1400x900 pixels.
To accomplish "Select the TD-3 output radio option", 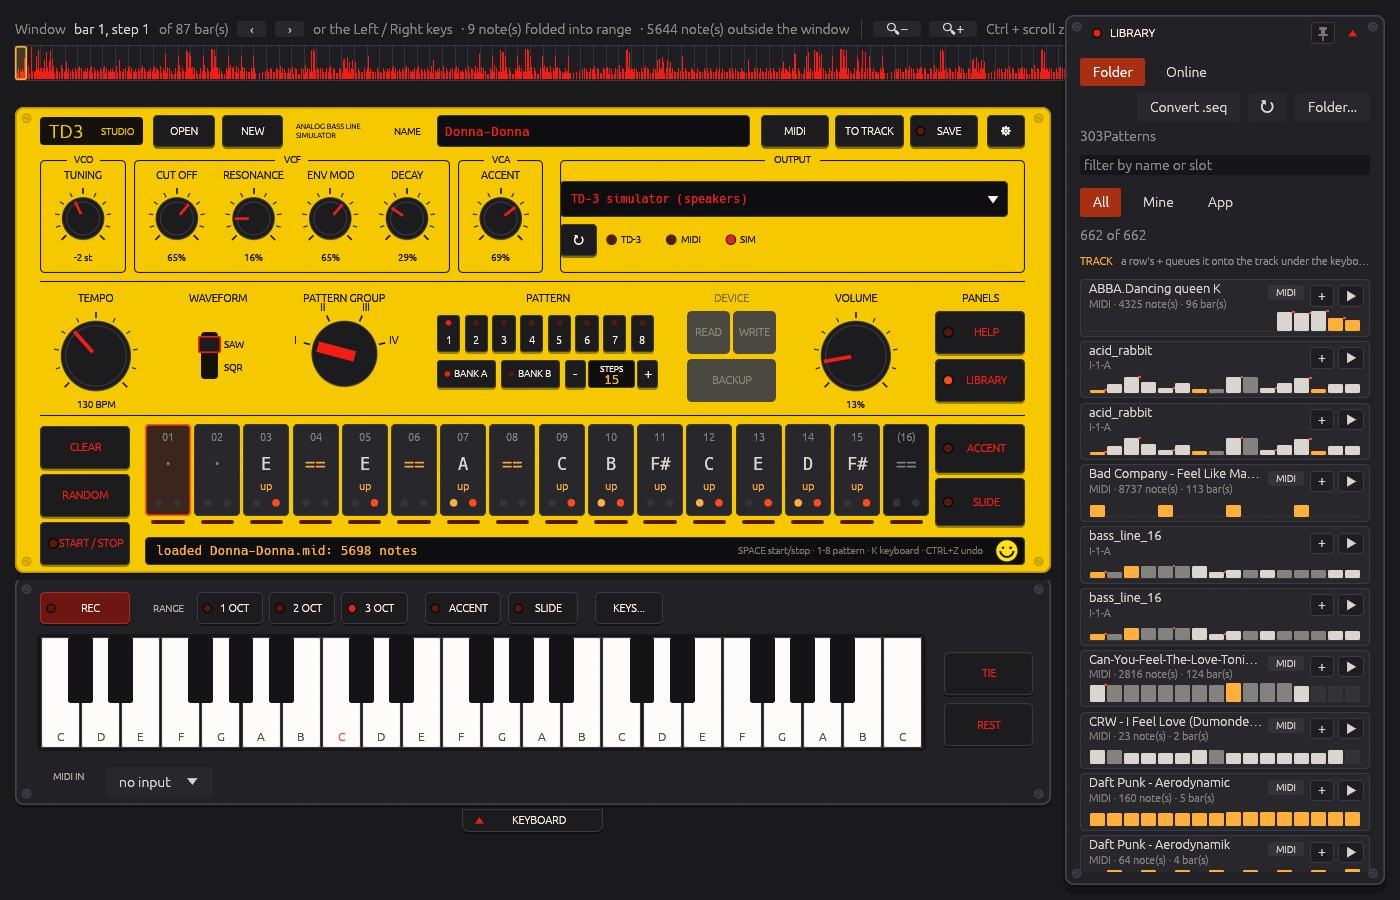I will (624, 240).
